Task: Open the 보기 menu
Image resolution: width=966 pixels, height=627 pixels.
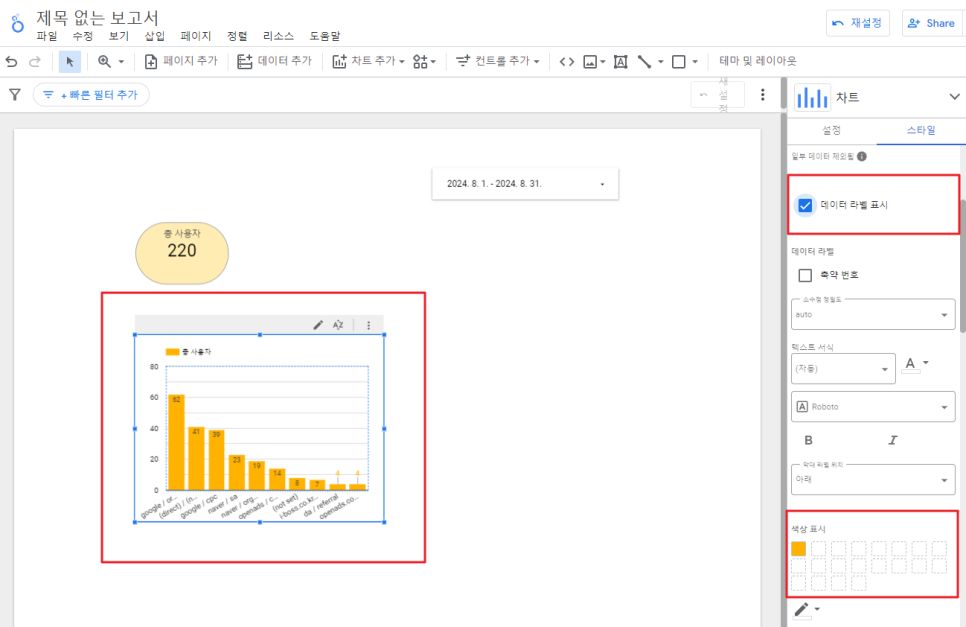Action: [x=119, y=36]
